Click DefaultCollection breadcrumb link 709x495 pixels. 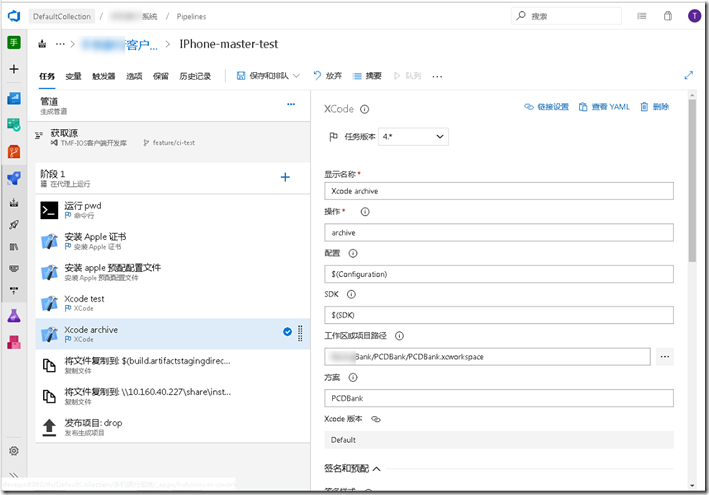click(62, 16)
